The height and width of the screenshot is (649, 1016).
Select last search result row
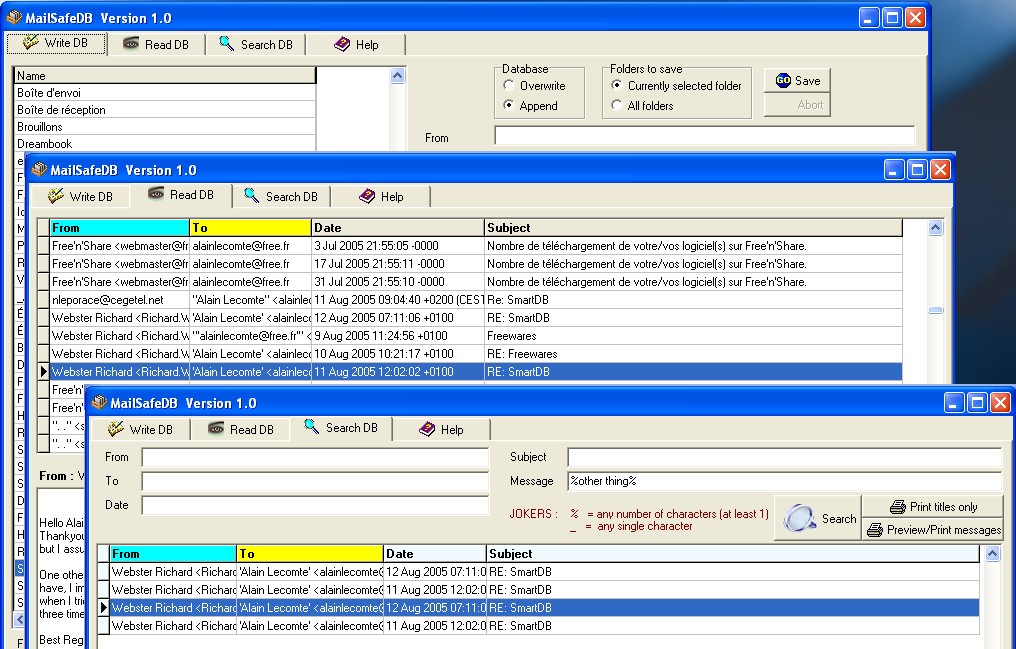[544, 626]
